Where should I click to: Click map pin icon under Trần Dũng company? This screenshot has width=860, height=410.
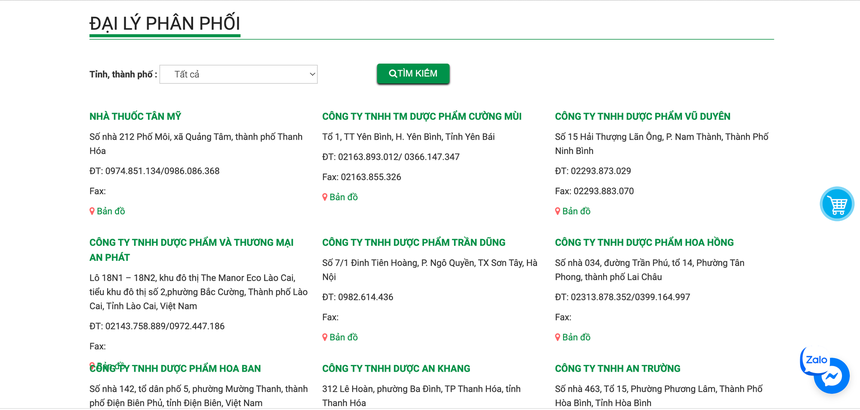325,338
